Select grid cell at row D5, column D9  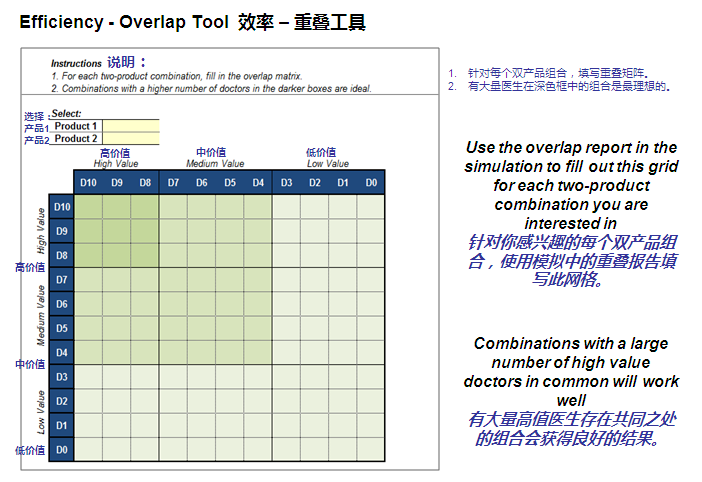(117, 328)
